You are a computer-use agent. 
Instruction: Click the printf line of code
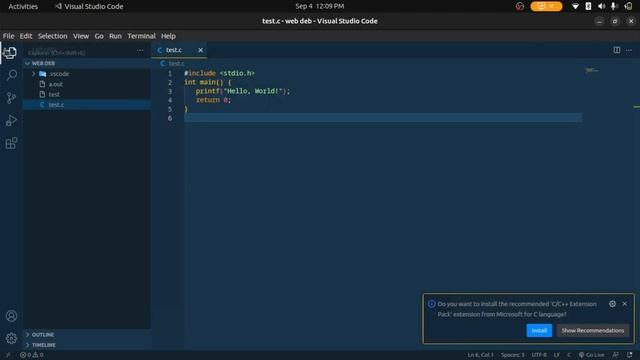pos(242,91)
